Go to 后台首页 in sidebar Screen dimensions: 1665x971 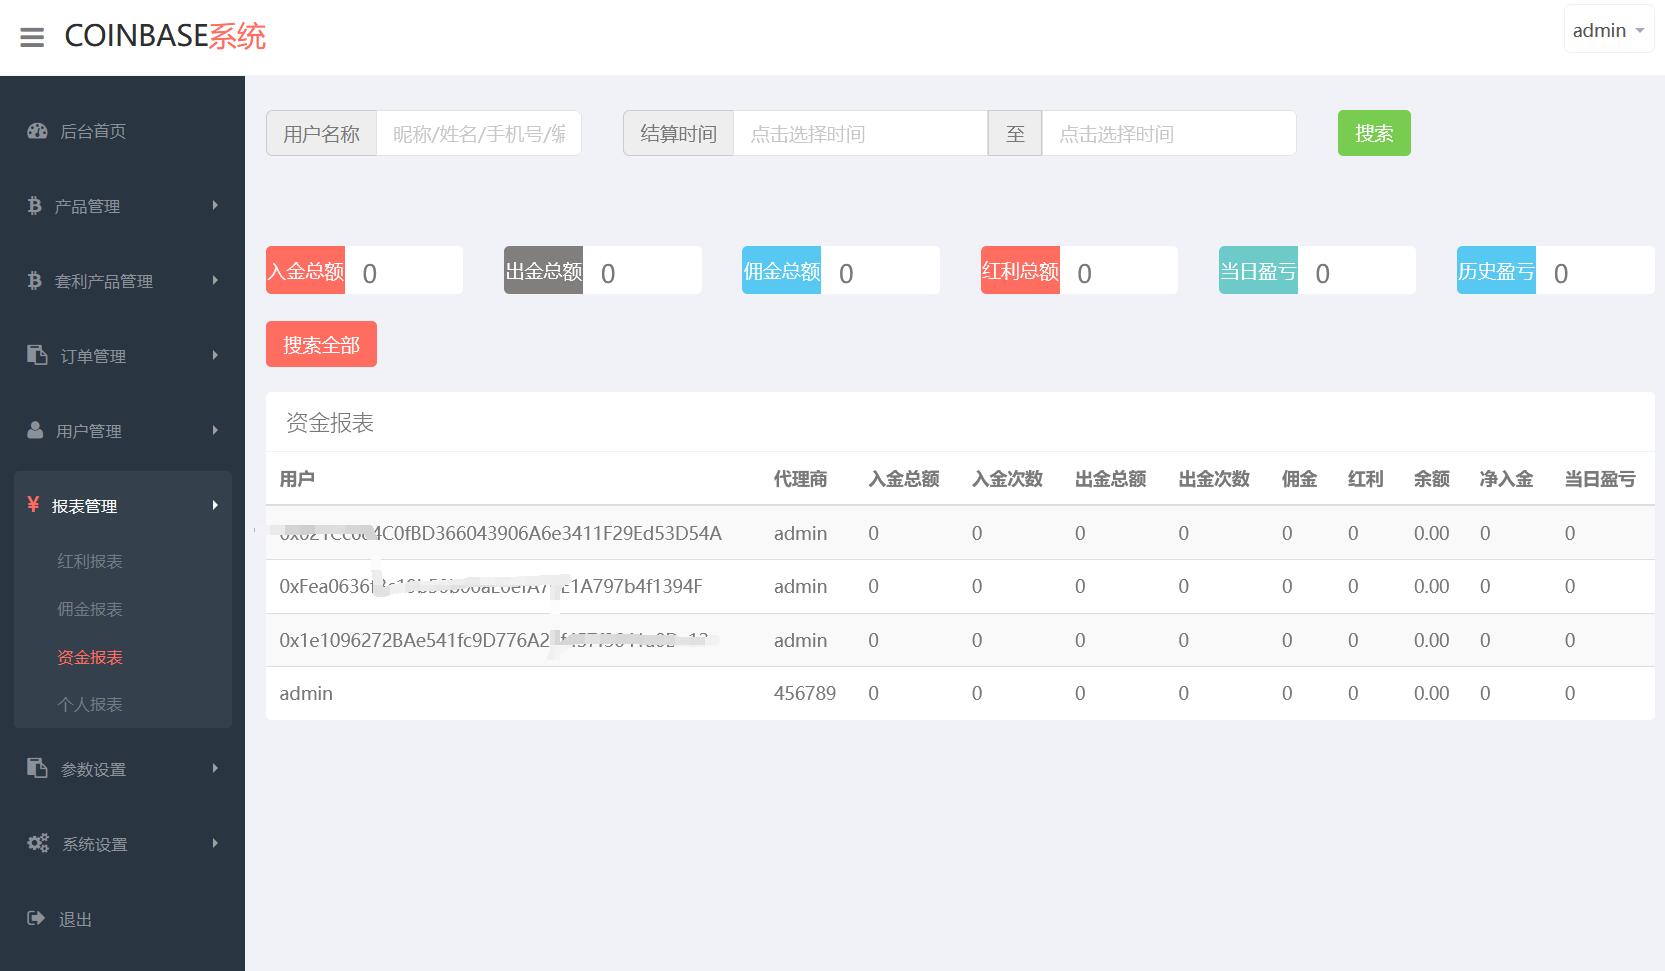(x=93, y=131)
